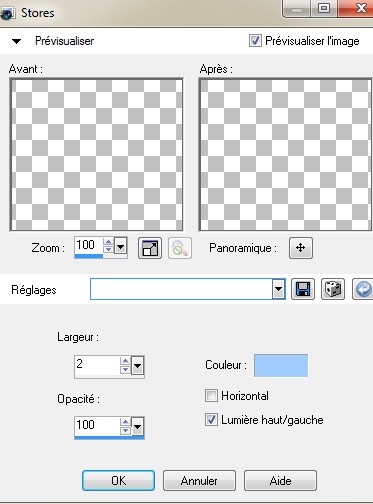Click the Réglages preset text box
The image size is (373, 504).
(181, 289)
